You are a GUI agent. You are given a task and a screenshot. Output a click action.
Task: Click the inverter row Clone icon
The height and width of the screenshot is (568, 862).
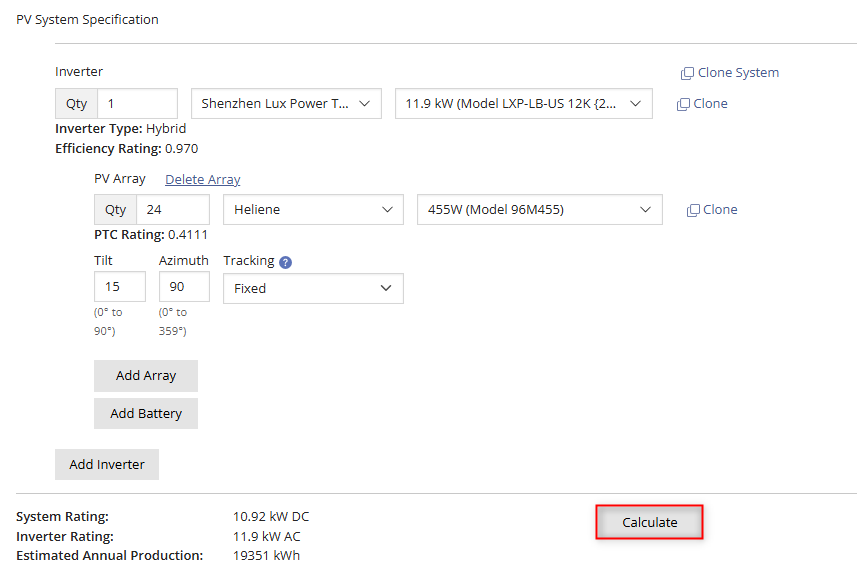pos(683,104)
